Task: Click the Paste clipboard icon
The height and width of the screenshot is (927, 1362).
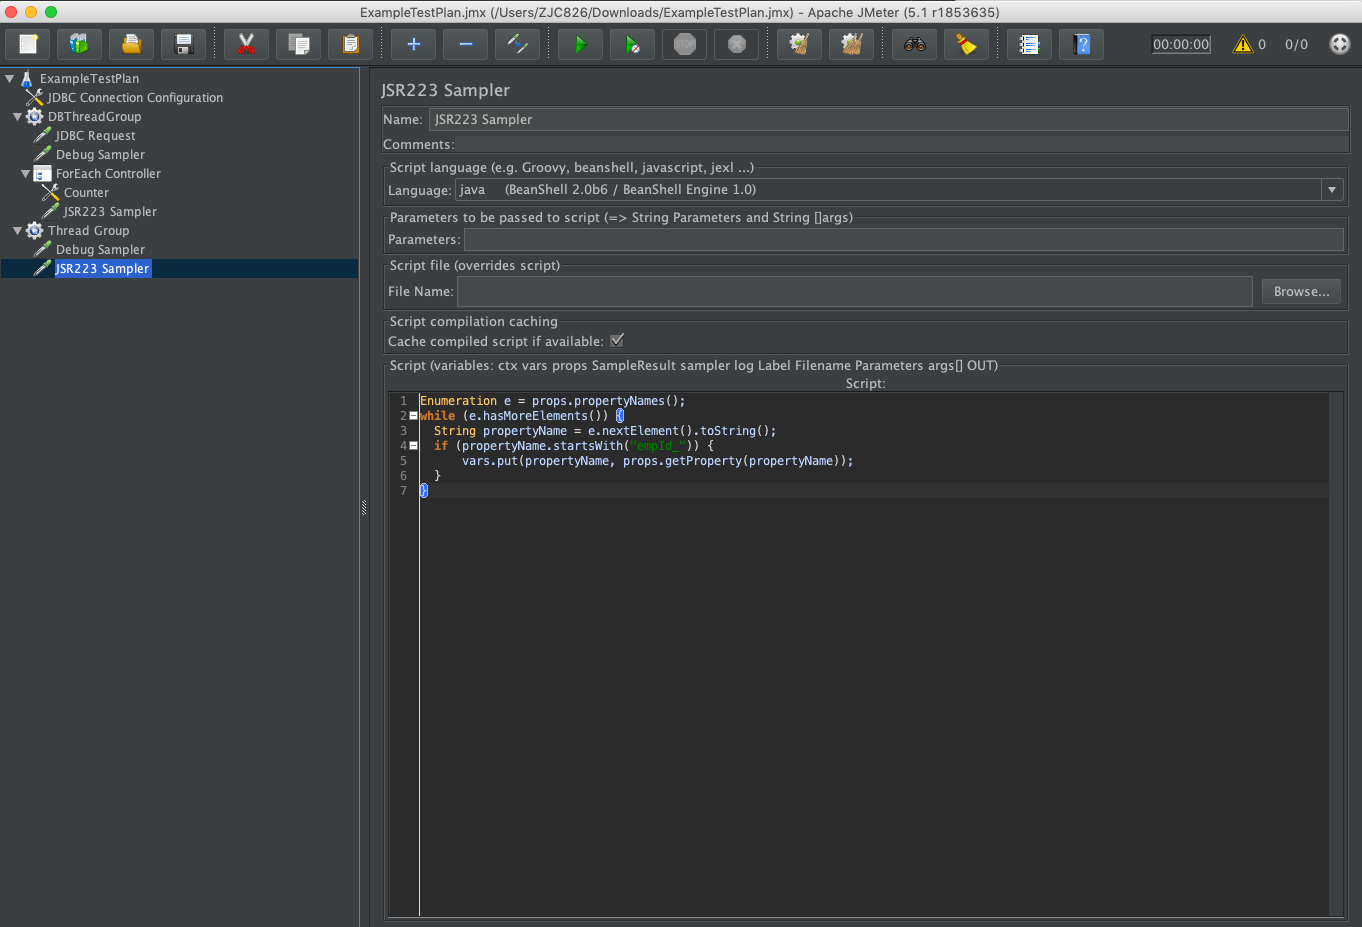Action: coord(350,44)
